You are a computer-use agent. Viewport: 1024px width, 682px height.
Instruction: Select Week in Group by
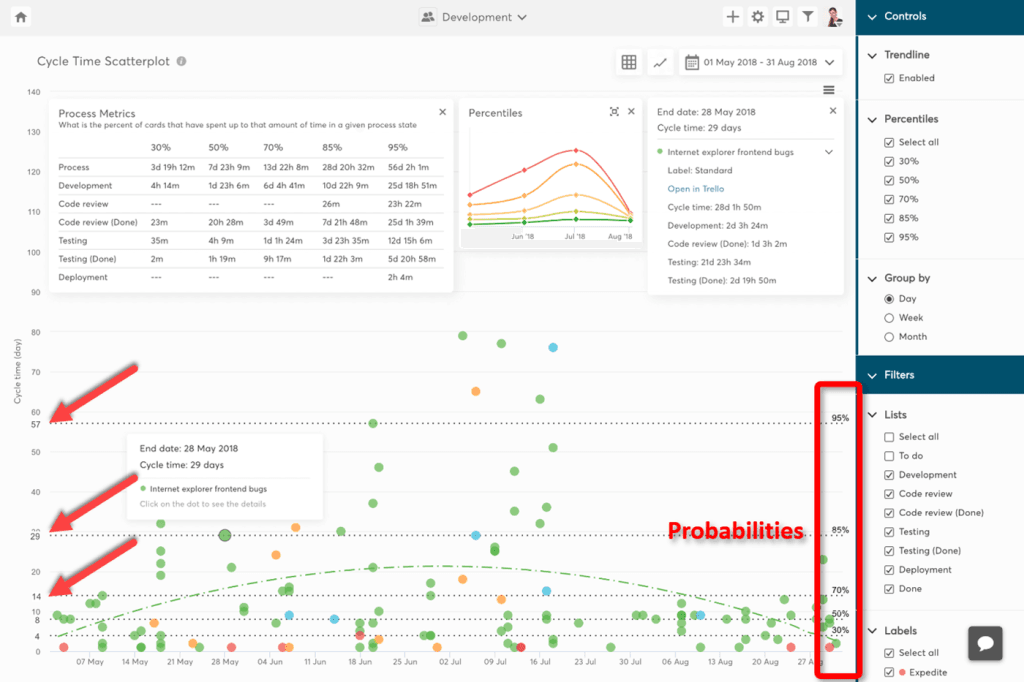(889, 318)
